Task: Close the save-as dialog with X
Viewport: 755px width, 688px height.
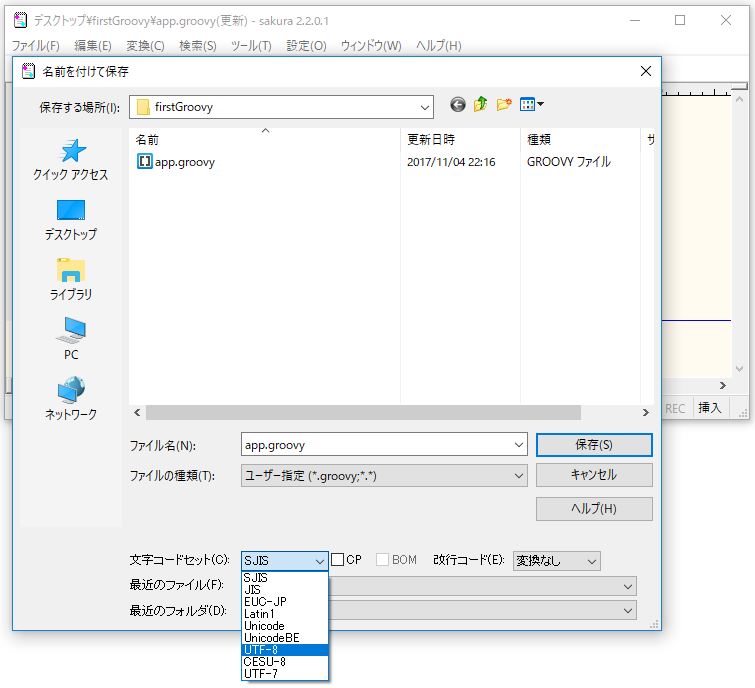Action: click(646, 71)
